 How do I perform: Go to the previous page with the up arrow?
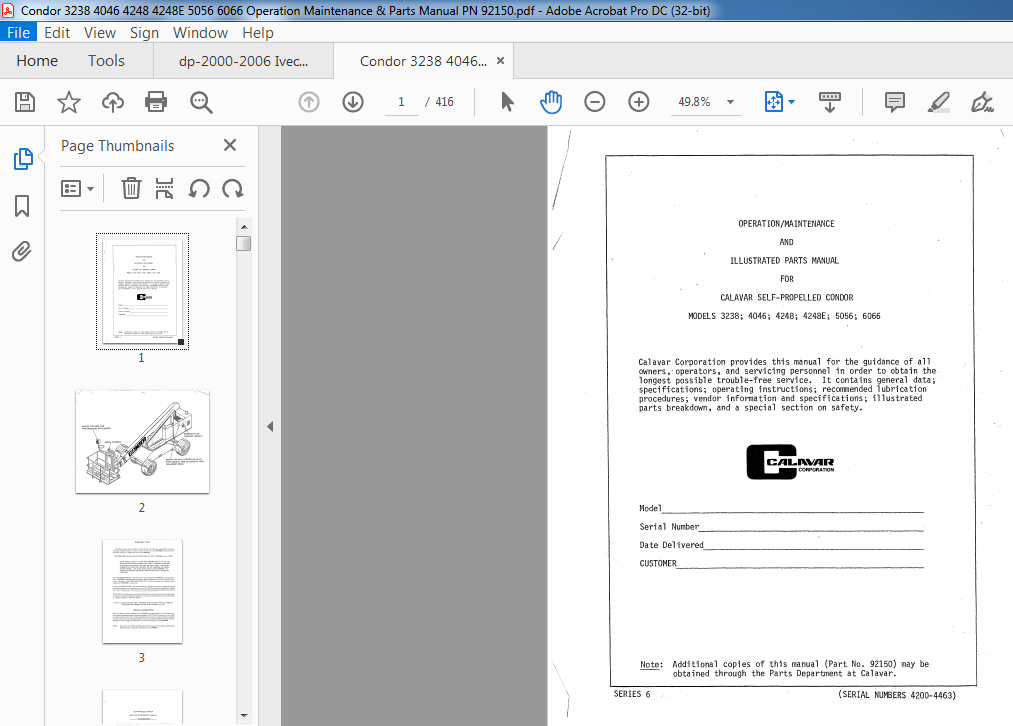tap(309, 102)
